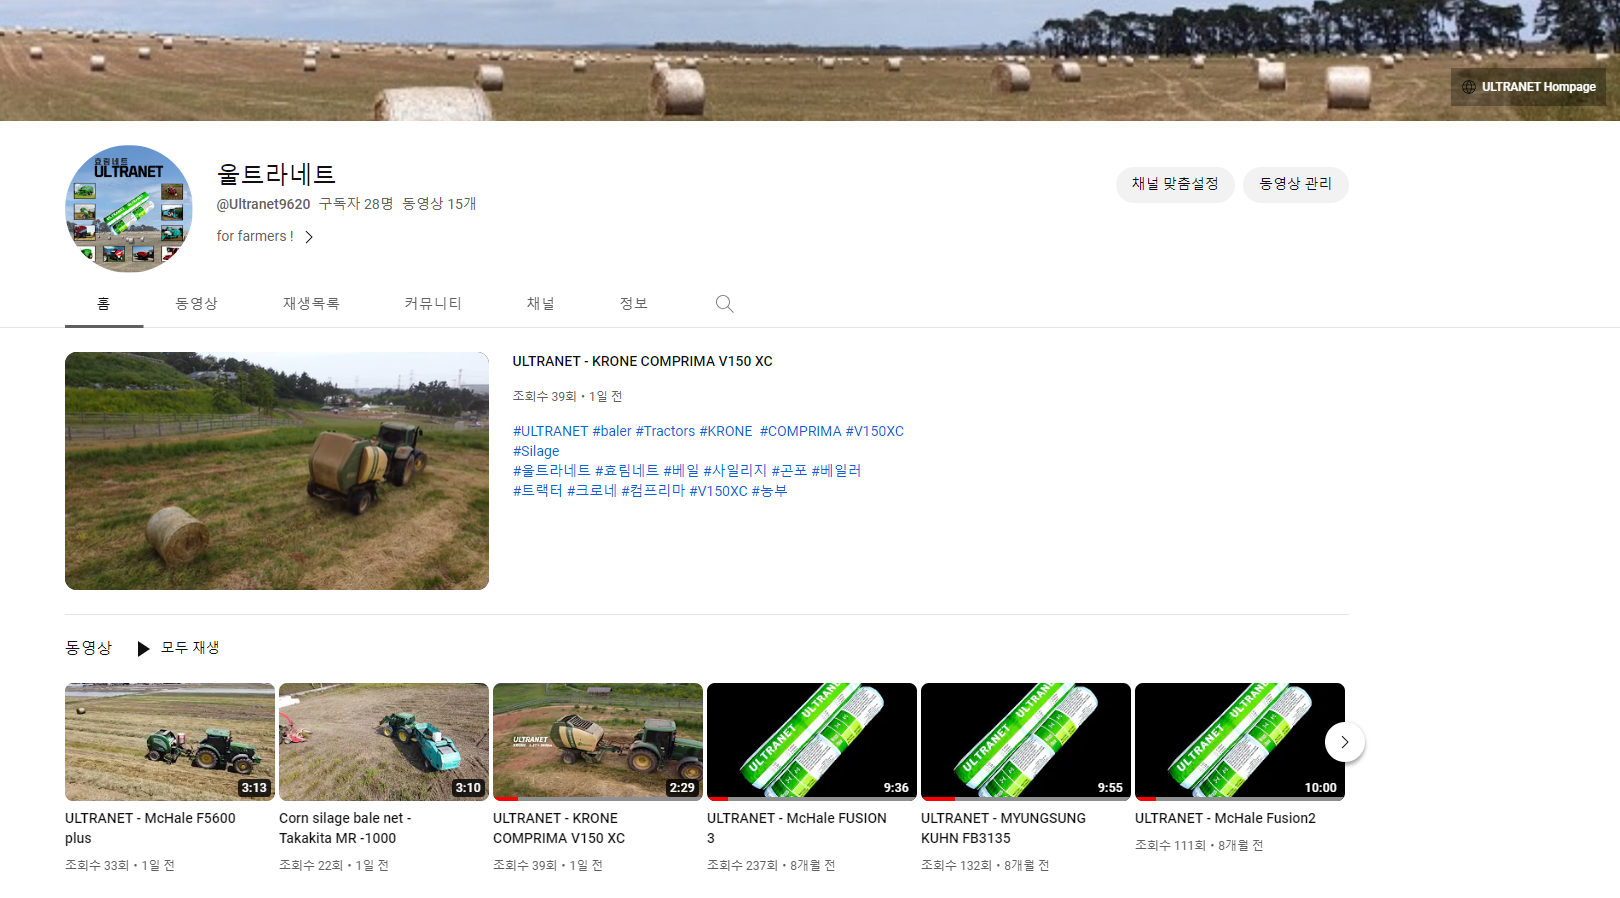Open the 동영상 관리 button
This screenshot has height=898, width=1620.
pyautogui.click(x=1295, y=184)
